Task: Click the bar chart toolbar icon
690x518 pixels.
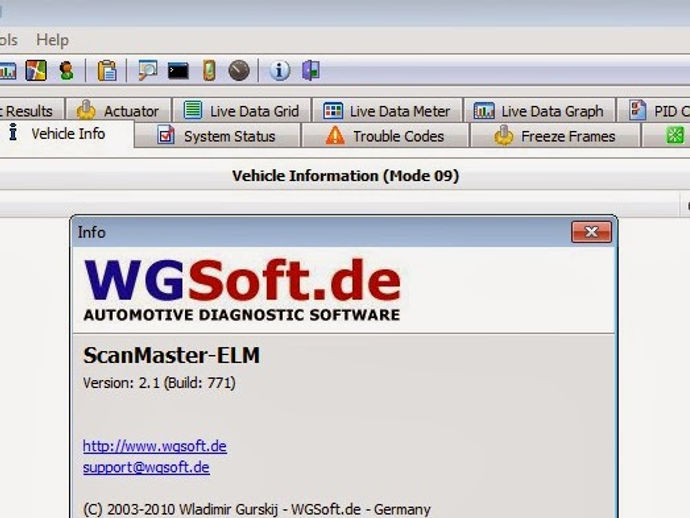Action: (7, 70)
